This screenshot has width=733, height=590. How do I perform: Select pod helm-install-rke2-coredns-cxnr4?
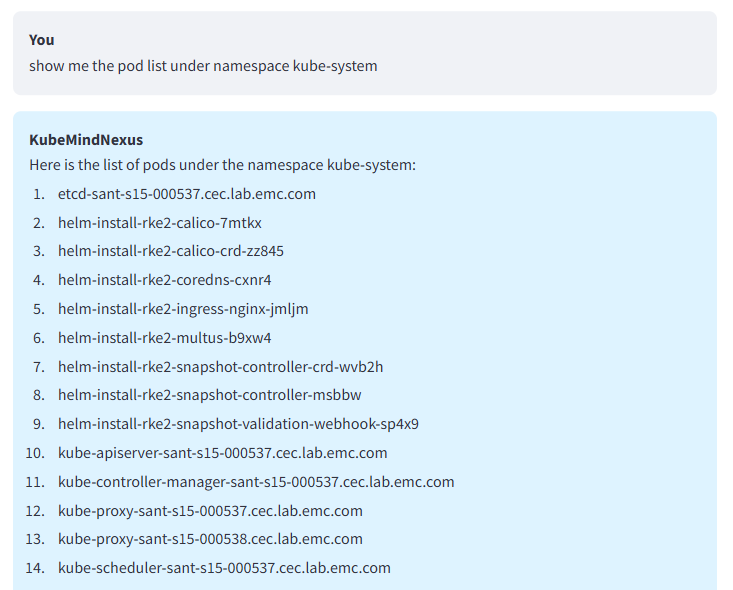[x=165, y=280]
